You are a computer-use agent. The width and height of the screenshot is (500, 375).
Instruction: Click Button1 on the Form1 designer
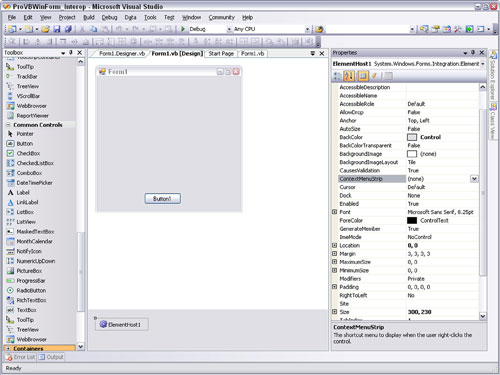(x=163, y=199)
